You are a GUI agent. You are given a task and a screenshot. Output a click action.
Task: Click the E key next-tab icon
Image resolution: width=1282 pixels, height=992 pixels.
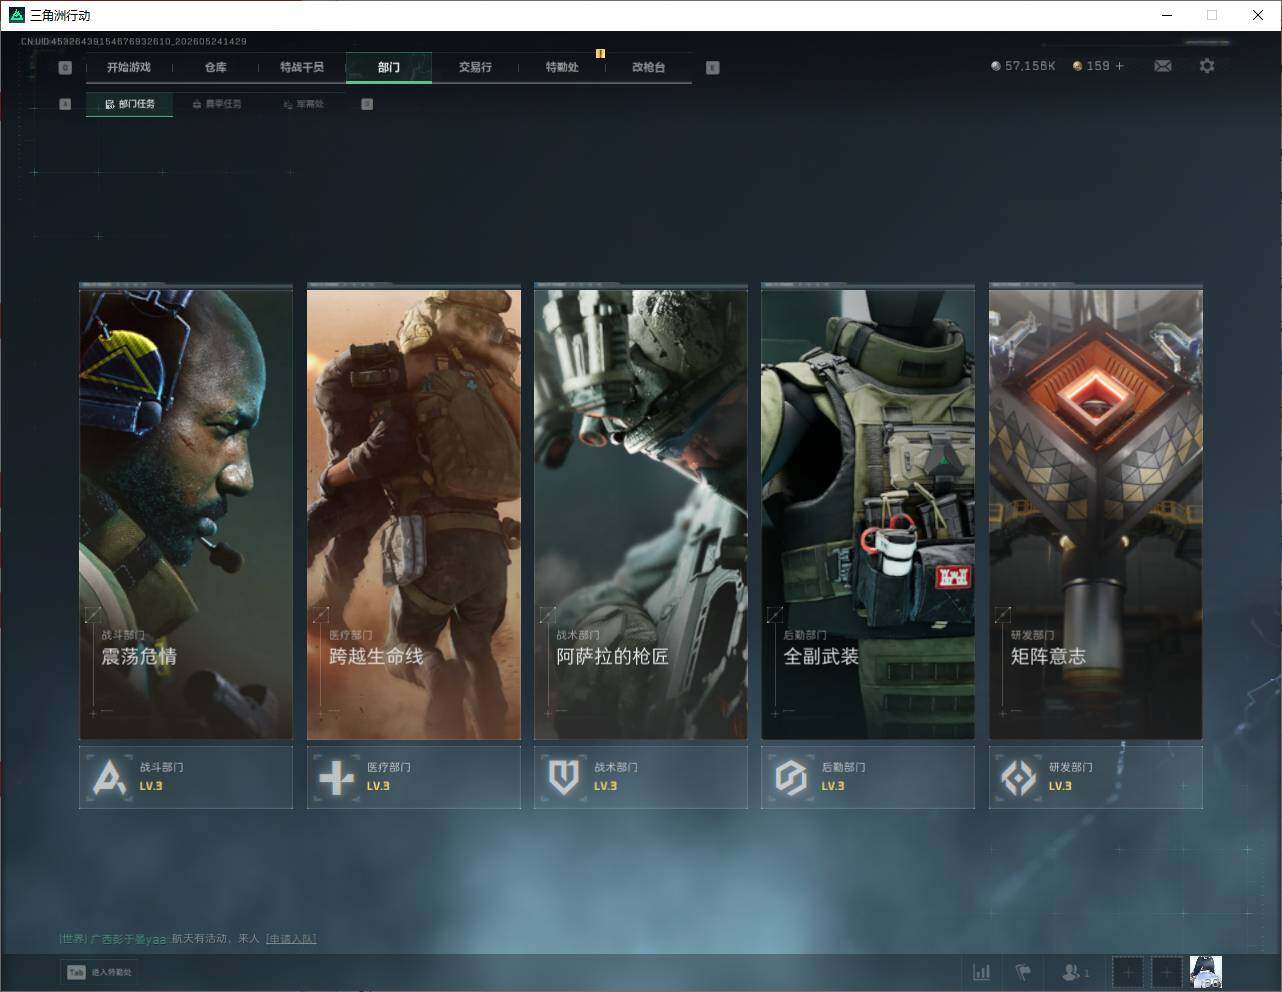tap(712, 68)
